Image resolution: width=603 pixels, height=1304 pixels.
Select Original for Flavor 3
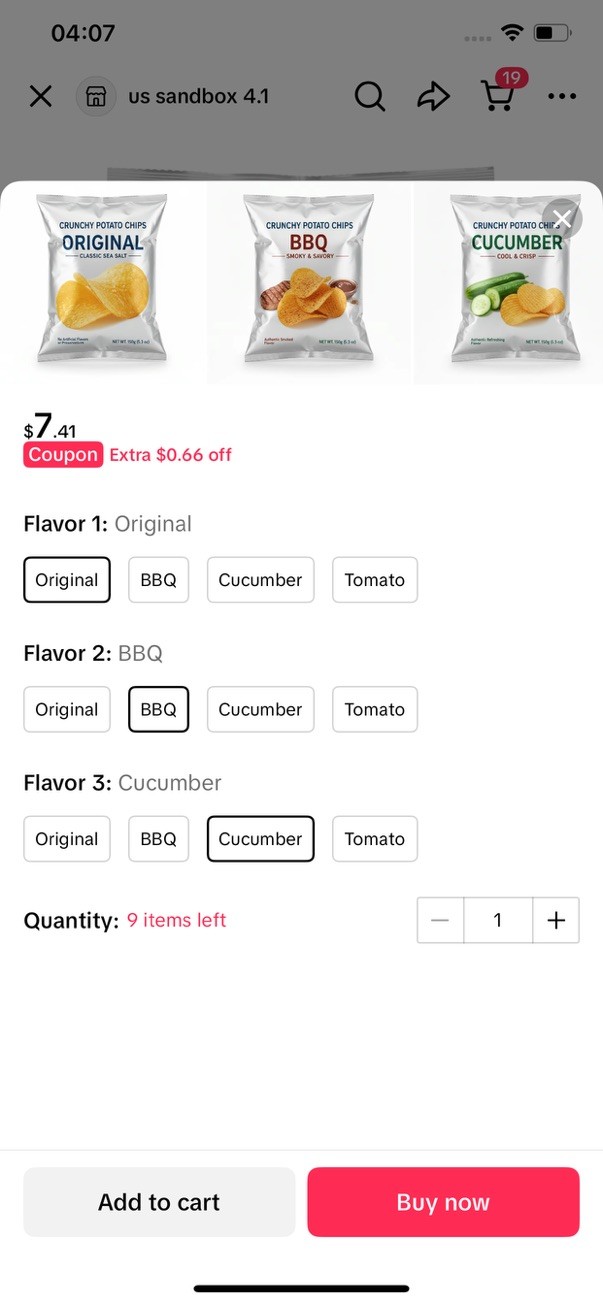click(x=66, y=839)
